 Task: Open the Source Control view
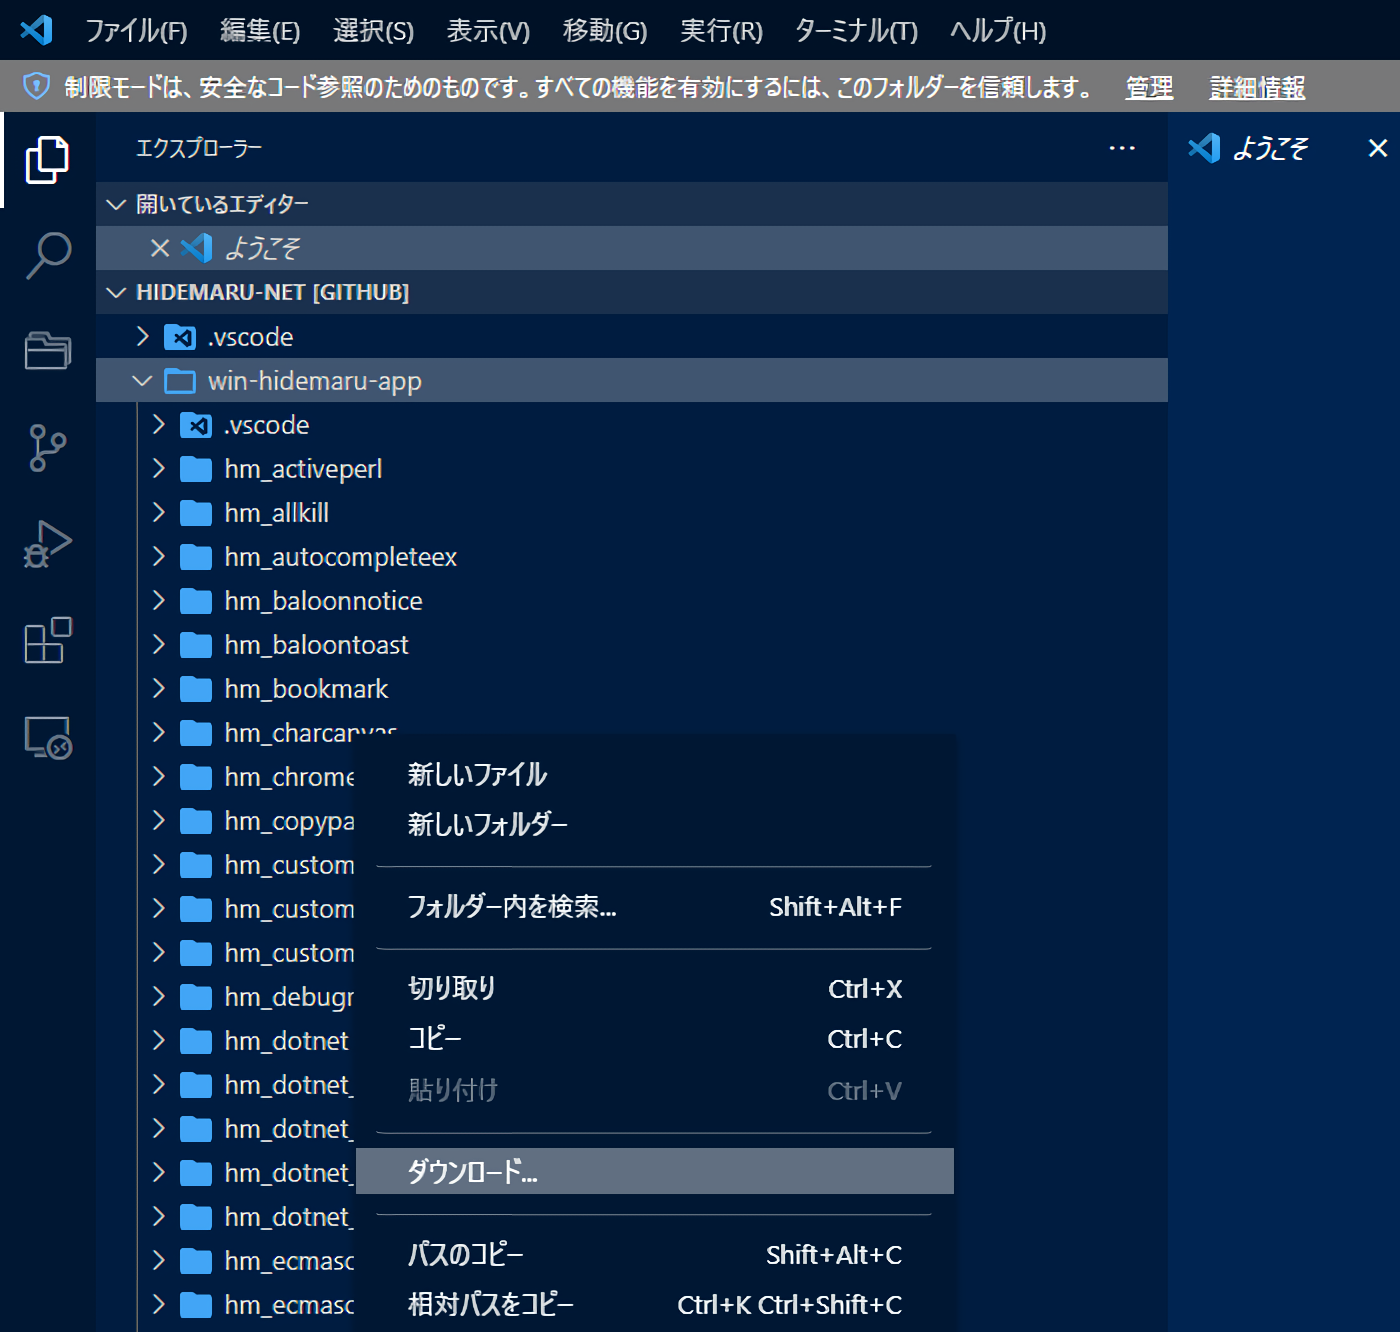click(x=47, y=447)
